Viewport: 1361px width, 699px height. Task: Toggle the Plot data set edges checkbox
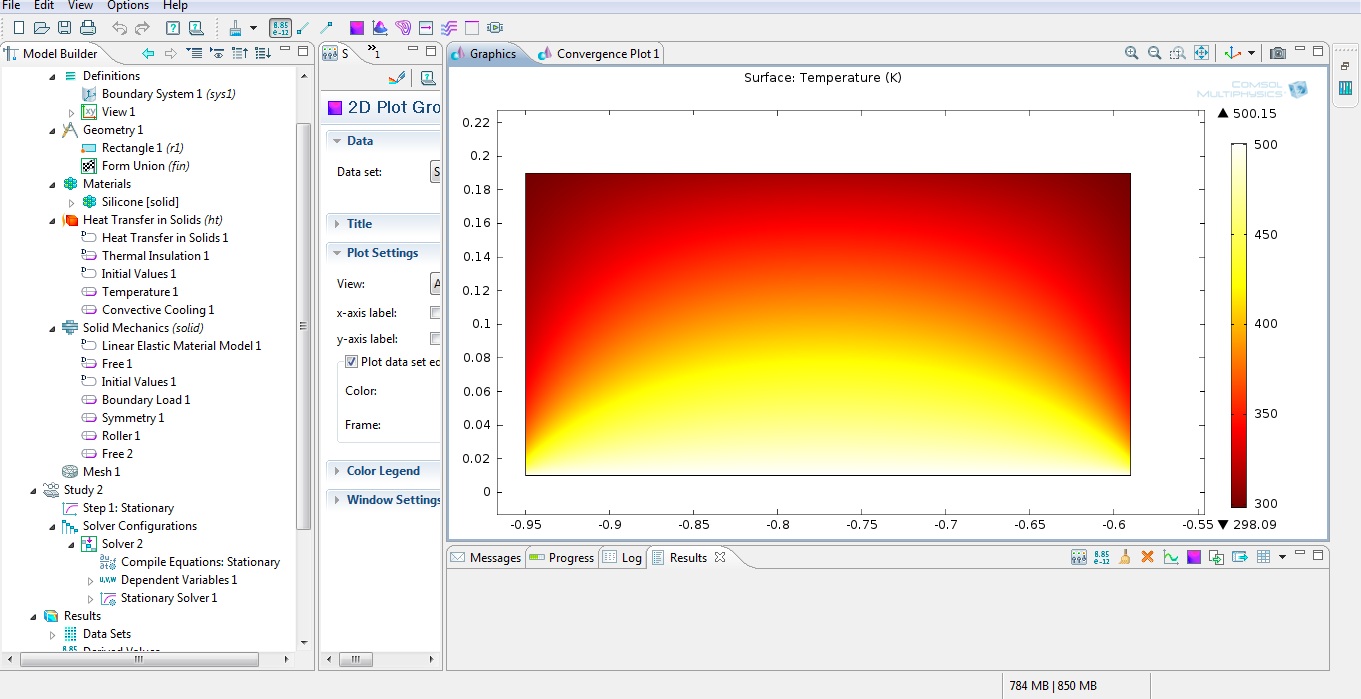[x=351, y=362]
